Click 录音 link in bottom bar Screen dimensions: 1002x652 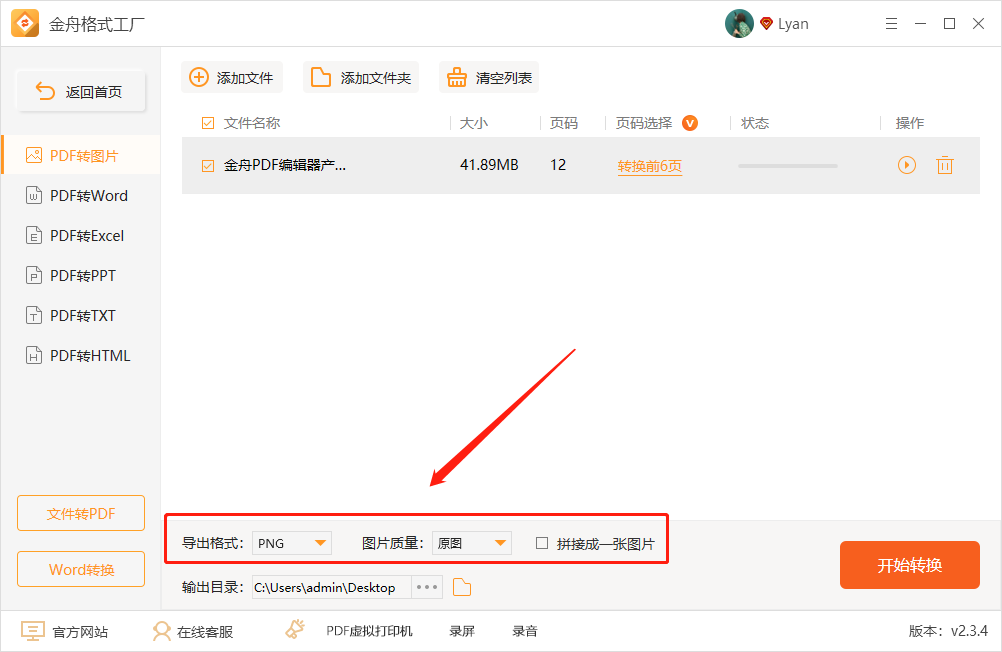(x=525, y=632)
